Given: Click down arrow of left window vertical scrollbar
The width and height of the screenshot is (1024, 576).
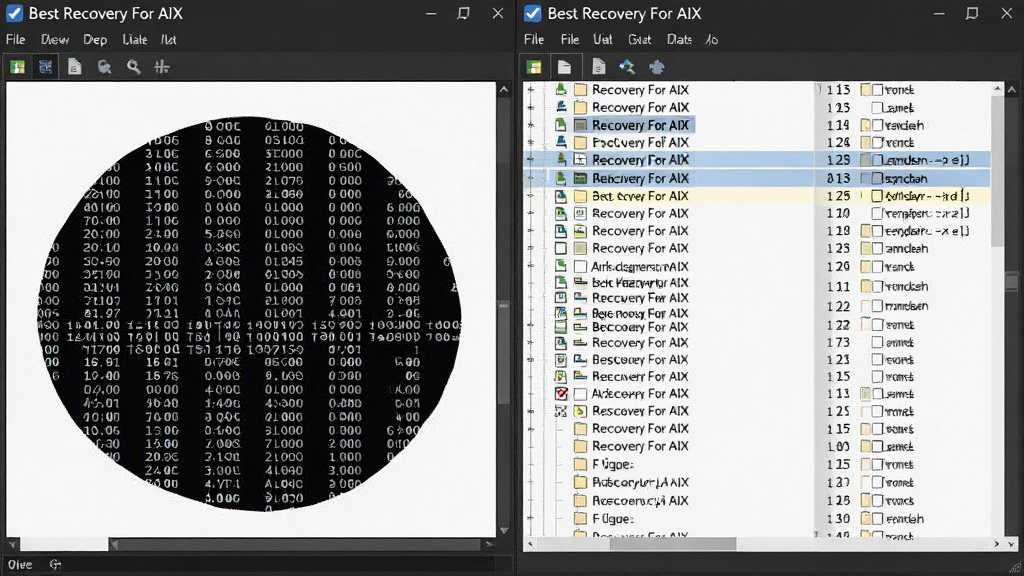Looking at the screenshot, I should point(504,530).
